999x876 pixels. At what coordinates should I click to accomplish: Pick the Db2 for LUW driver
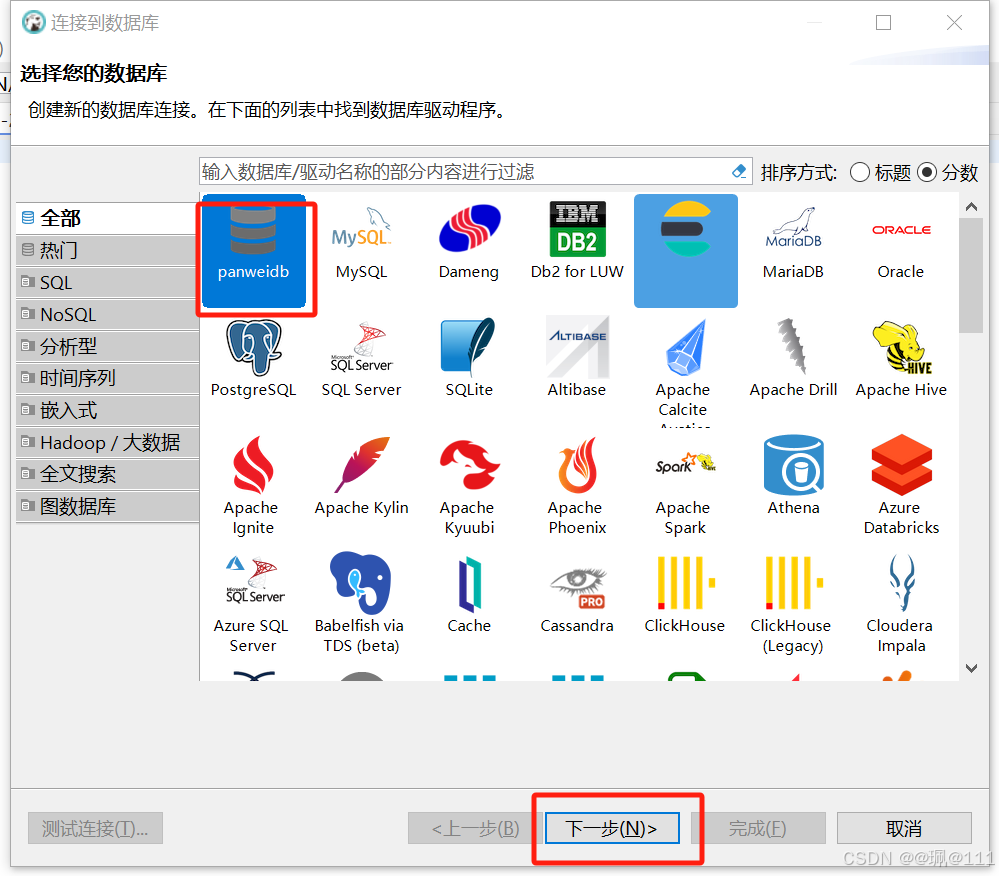click(577, 241)
